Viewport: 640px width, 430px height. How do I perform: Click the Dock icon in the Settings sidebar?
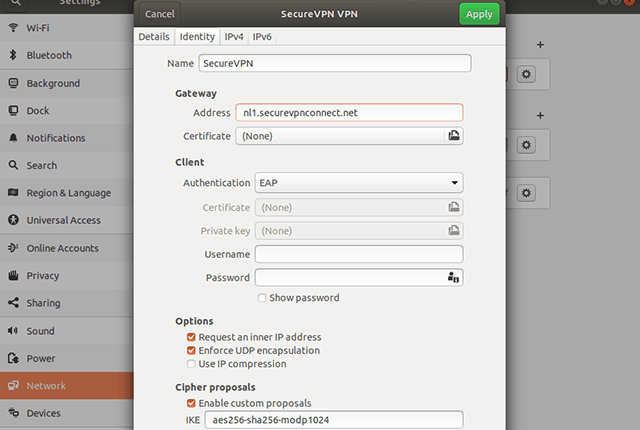point(13,110)
